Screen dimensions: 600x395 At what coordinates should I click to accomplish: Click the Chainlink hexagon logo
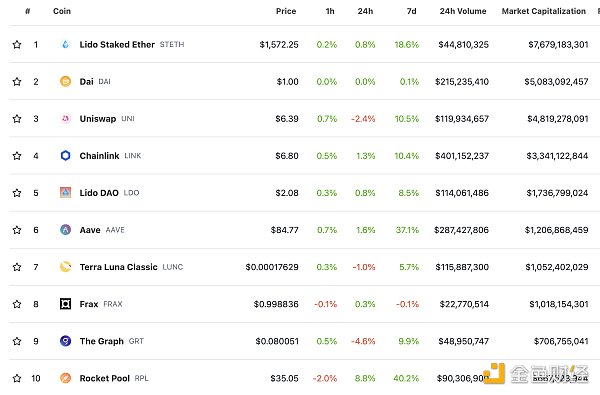(65, 156)
